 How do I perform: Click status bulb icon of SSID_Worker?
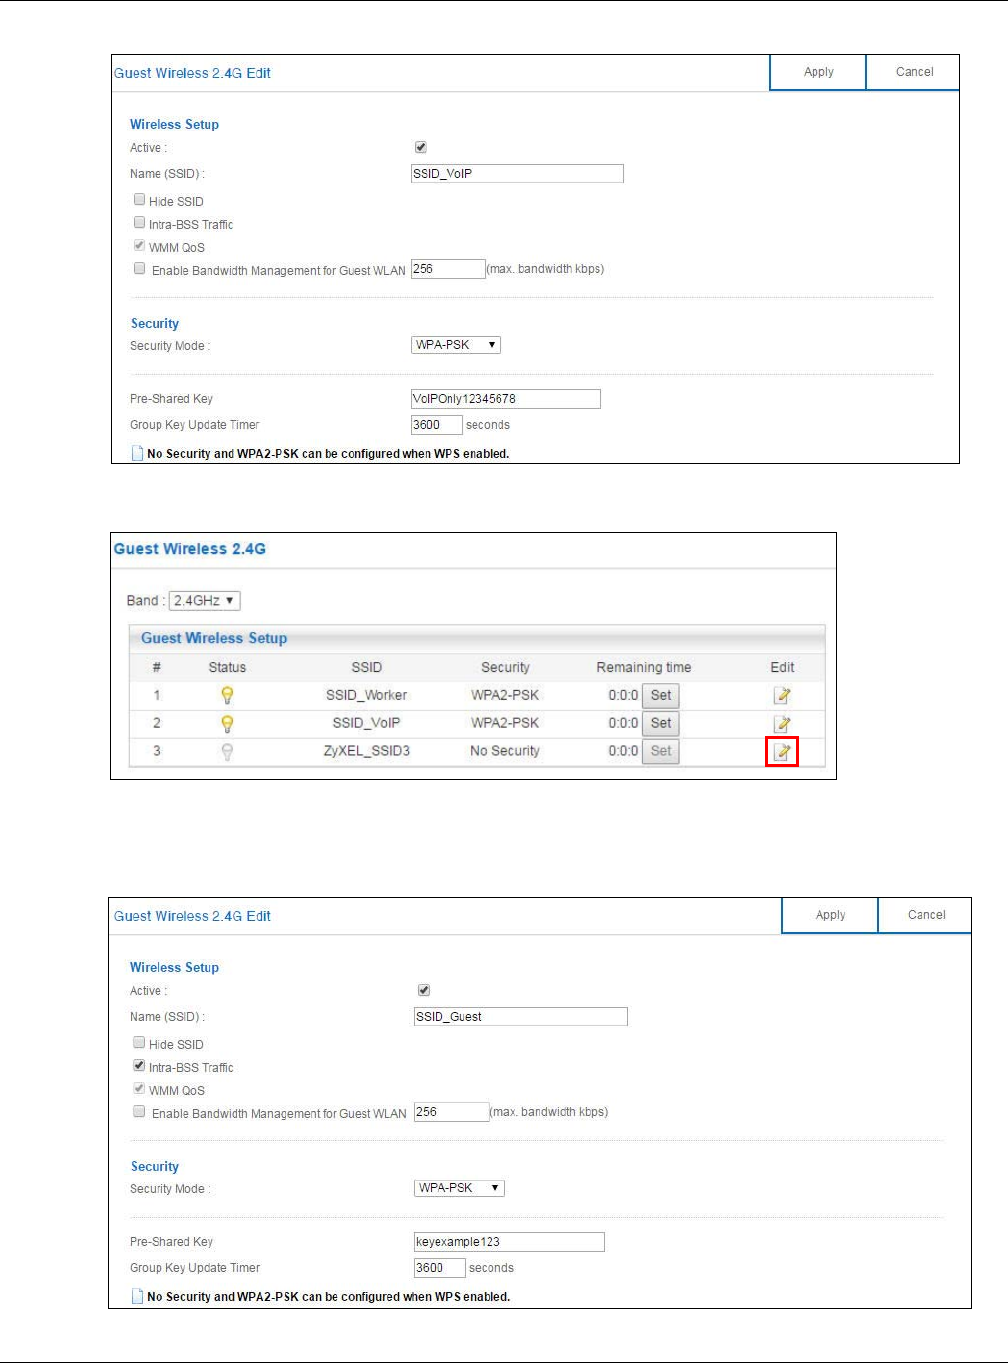click(x=227, y=695)
